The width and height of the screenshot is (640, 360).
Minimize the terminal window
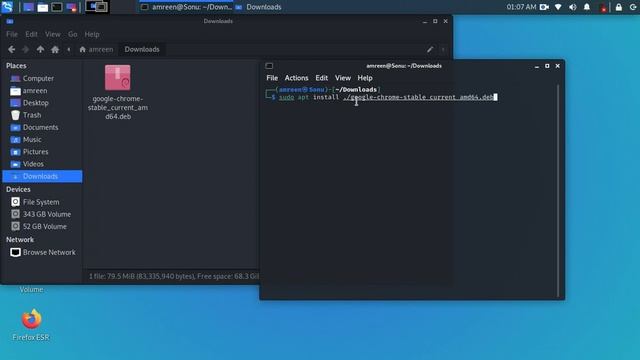pyautogui.click(x=537, y=66)
